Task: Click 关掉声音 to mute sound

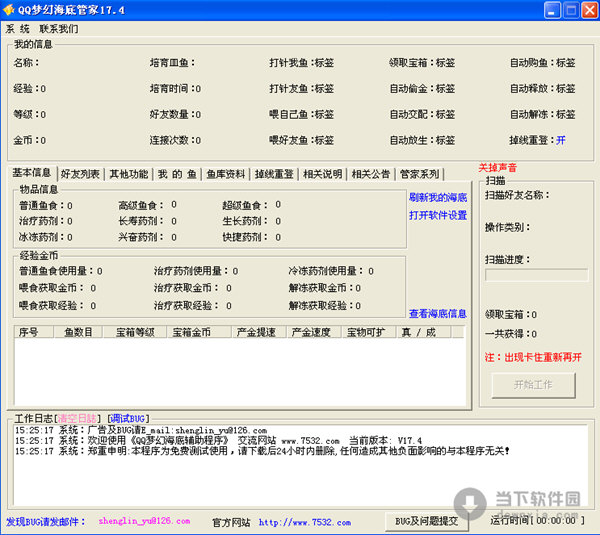Action: pos(497,167)
